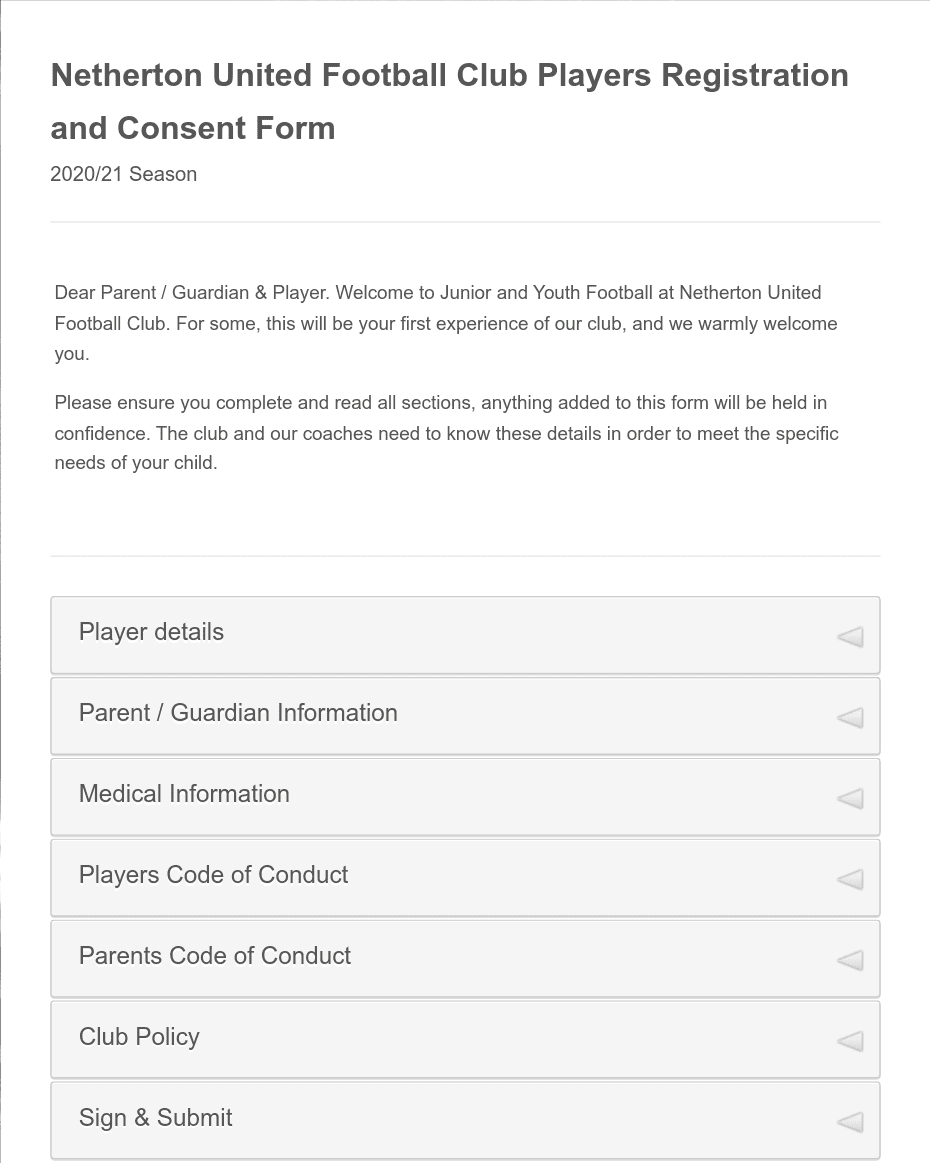
Task: Go to the Sign & Submit section
Action: pos(156,1119)
